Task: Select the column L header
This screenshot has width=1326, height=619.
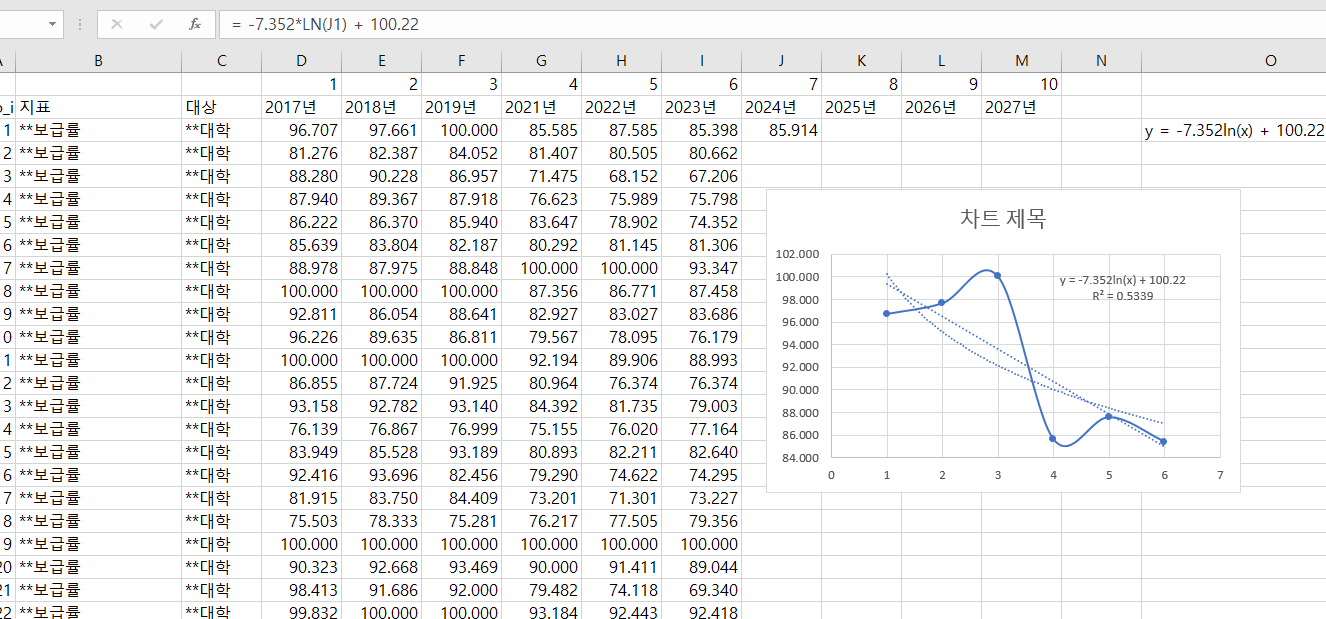Action: 941,61
